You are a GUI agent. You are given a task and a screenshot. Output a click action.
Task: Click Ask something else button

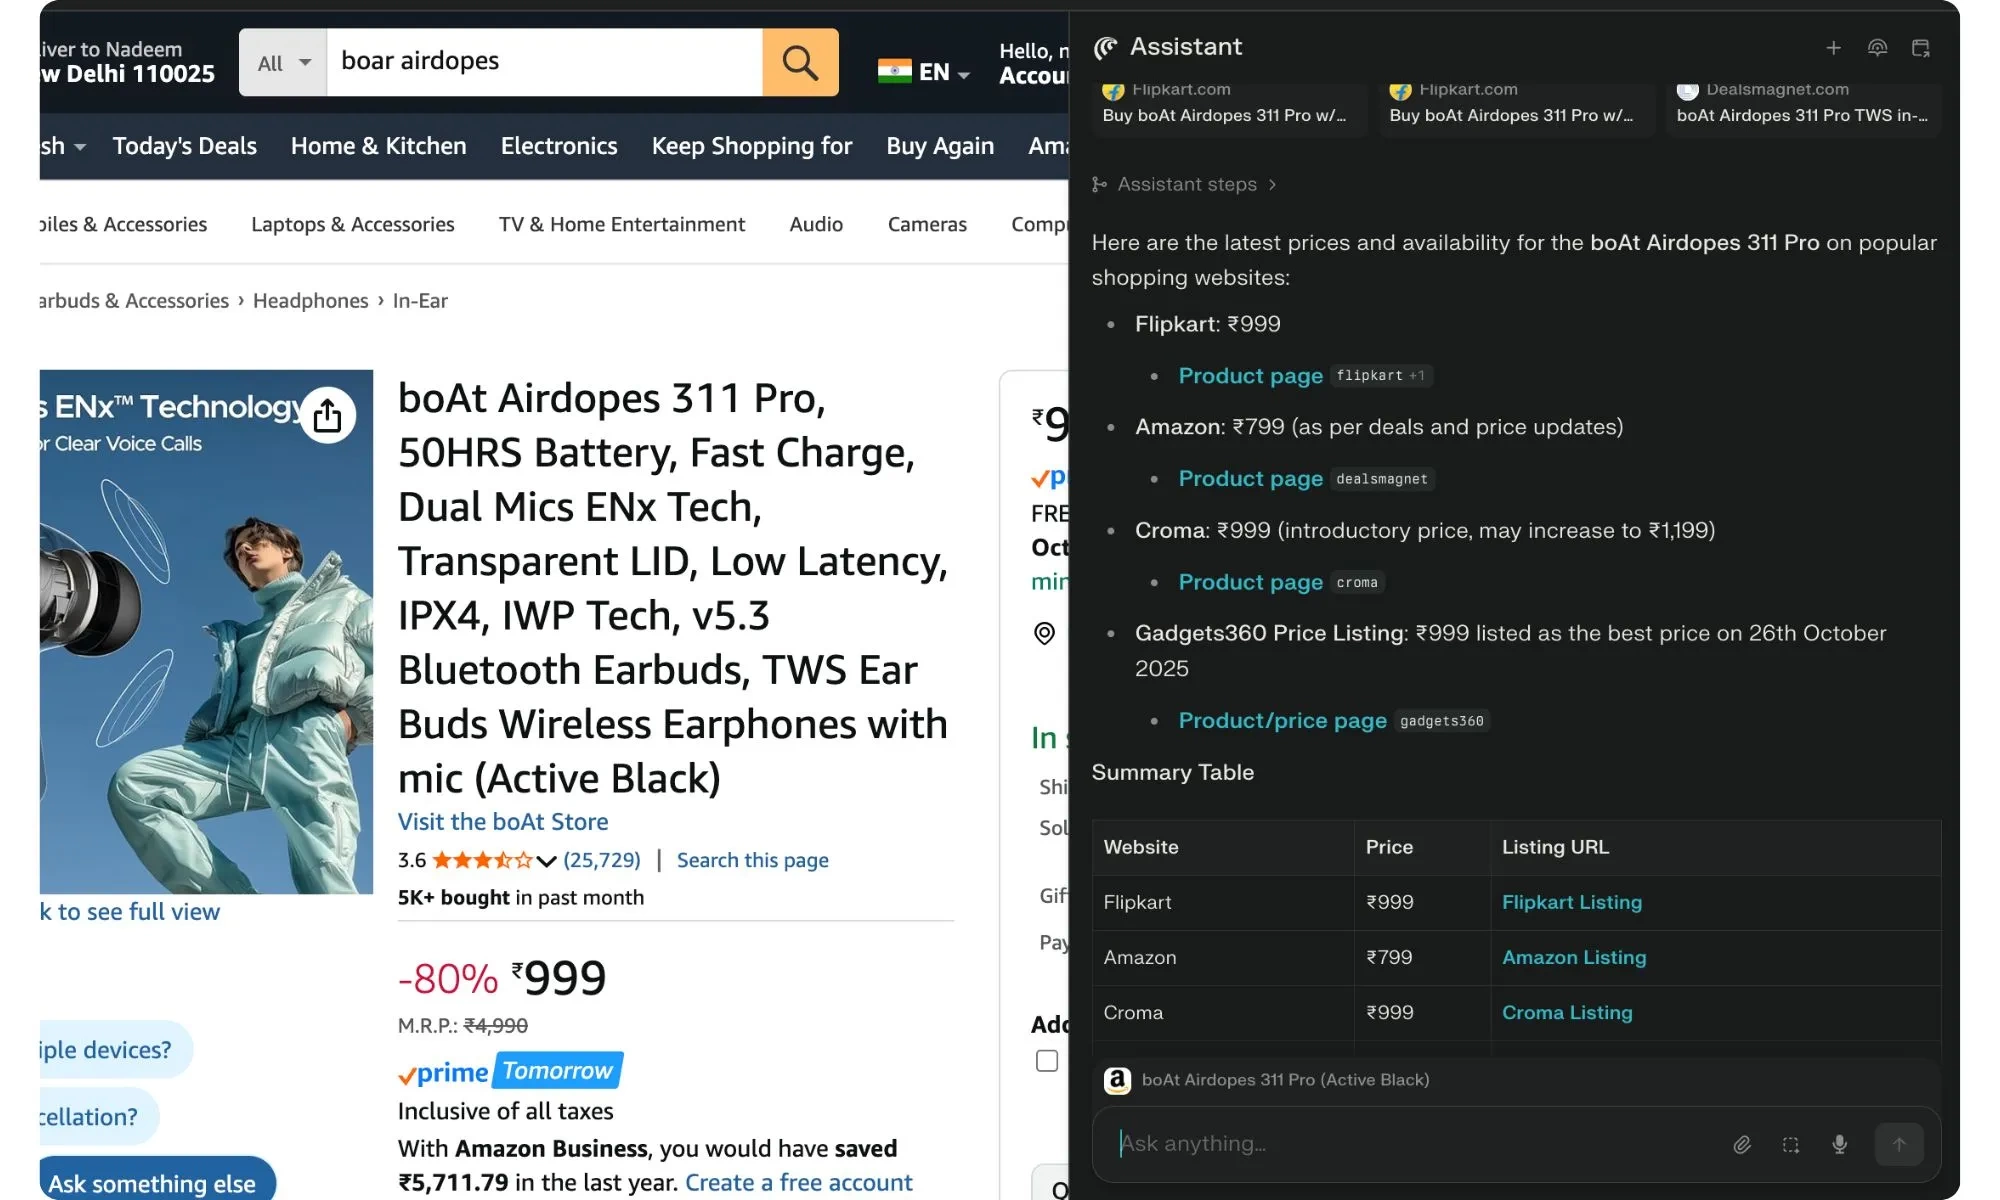click(x=152, y=1183)
